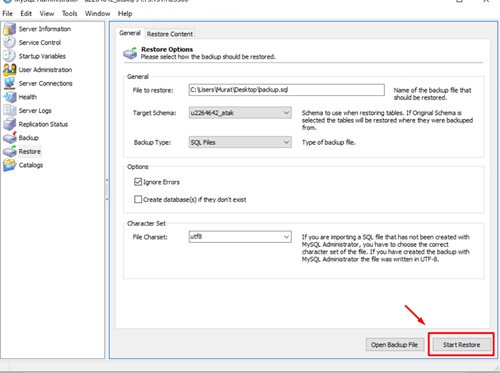The width and height of the screenshot is (500, 373).
Task: Switch to the General tab
Action: [130, 33]
